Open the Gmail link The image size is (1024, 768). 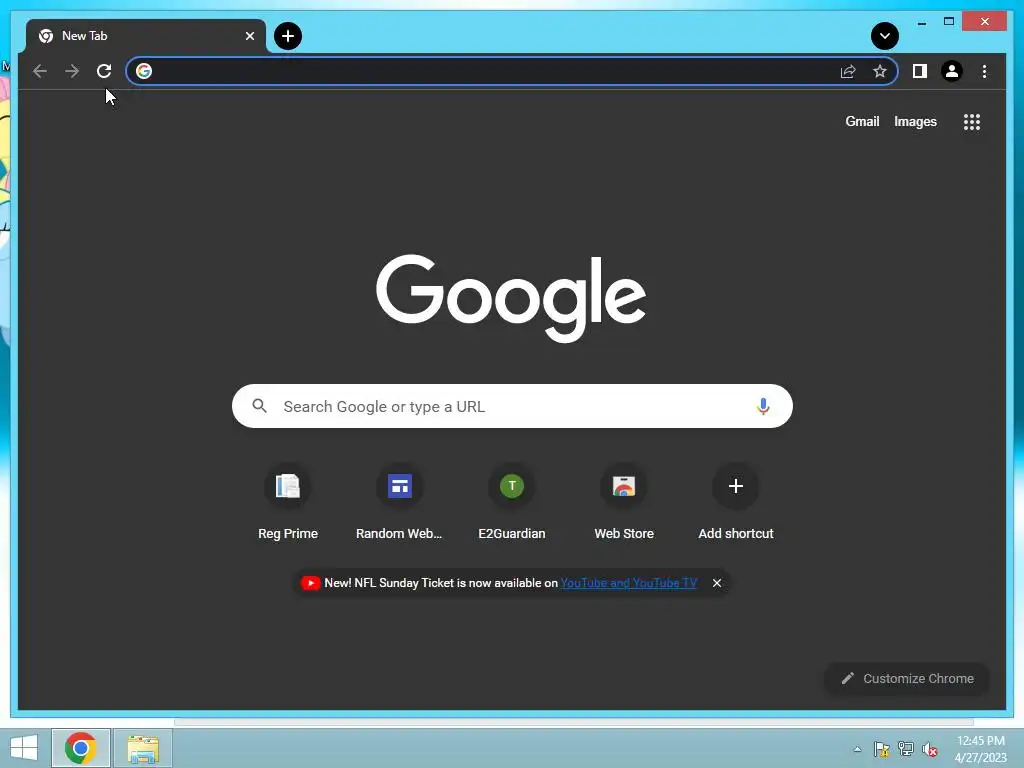(x=862, y=121)
